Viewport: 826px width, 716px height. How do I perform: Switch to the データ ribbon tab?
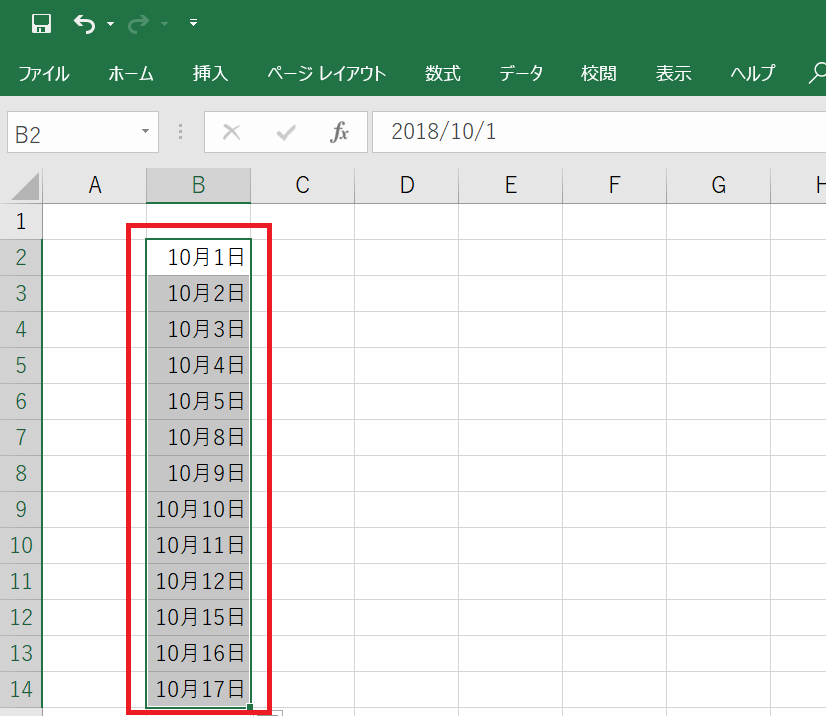(x=521, y=73)
